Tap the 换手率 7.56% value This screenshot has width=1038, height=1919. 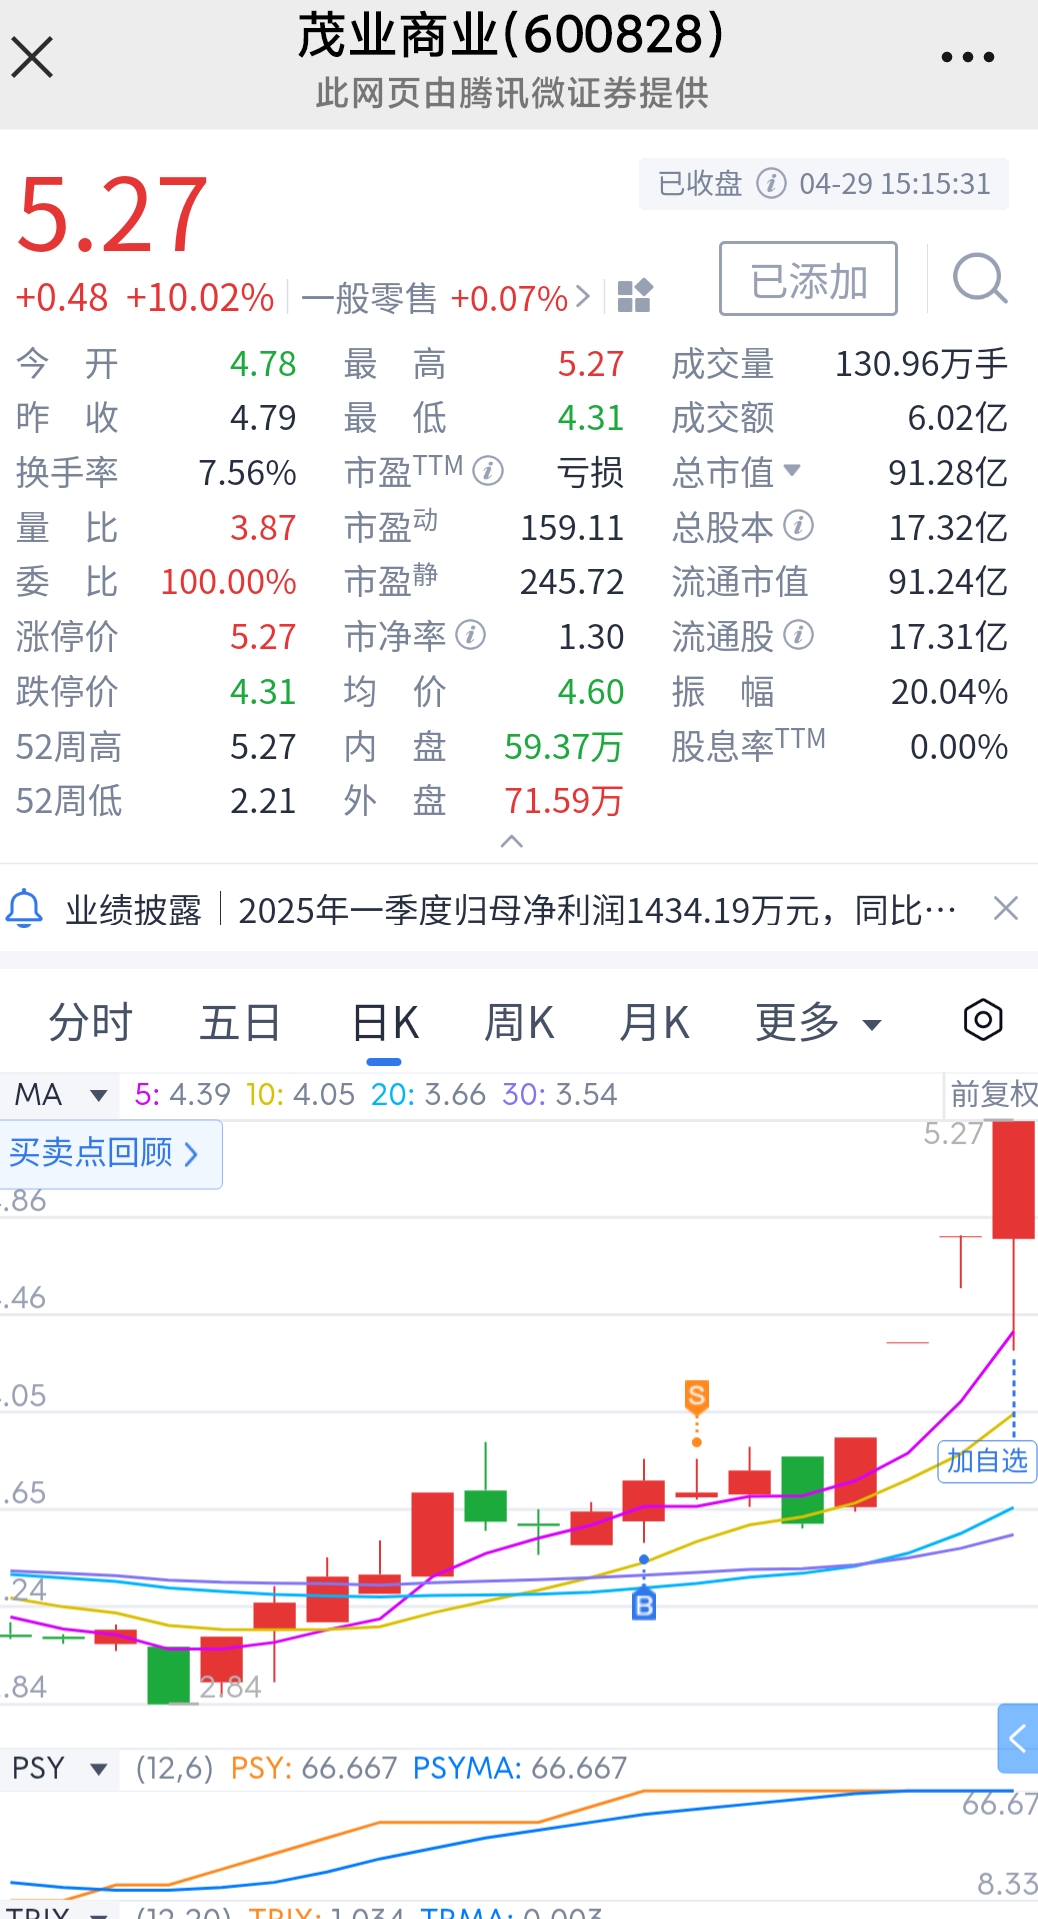click(247, 472)
